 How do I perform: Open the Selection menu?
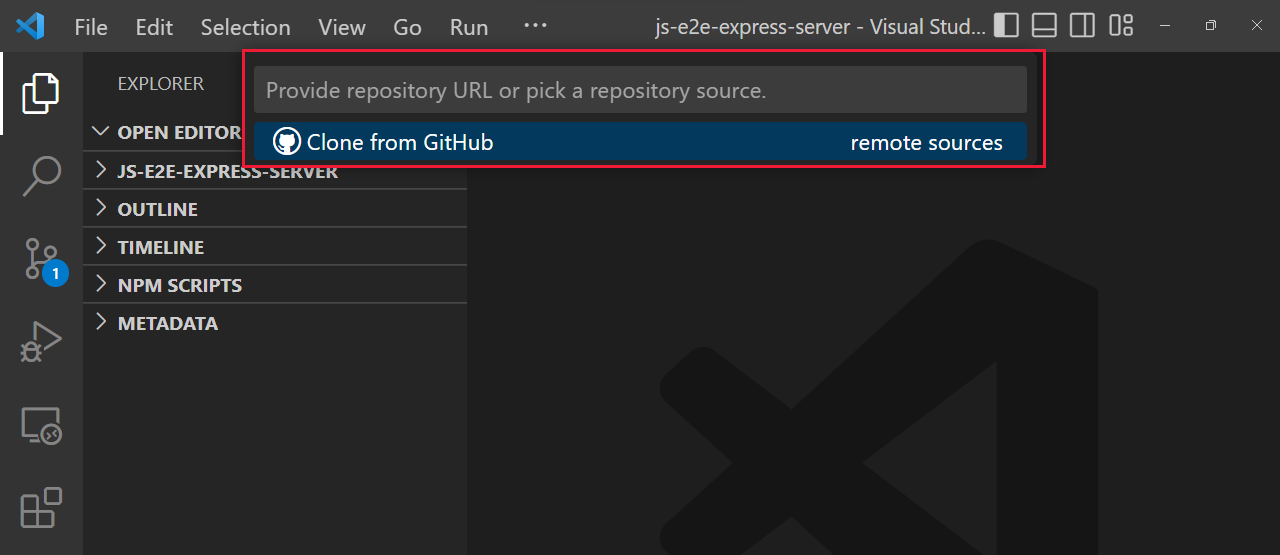[x=245, y=27]
